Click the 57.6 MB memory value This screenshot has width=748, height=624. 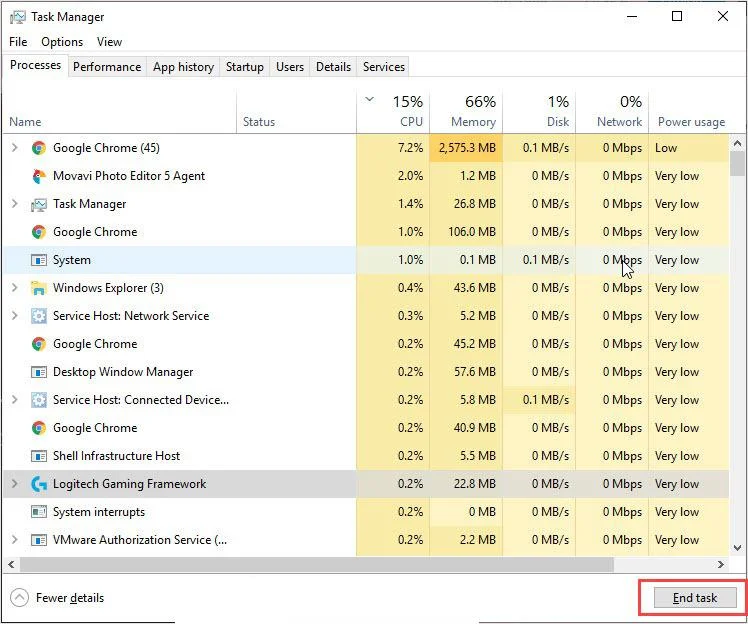(x=474, y=372)
